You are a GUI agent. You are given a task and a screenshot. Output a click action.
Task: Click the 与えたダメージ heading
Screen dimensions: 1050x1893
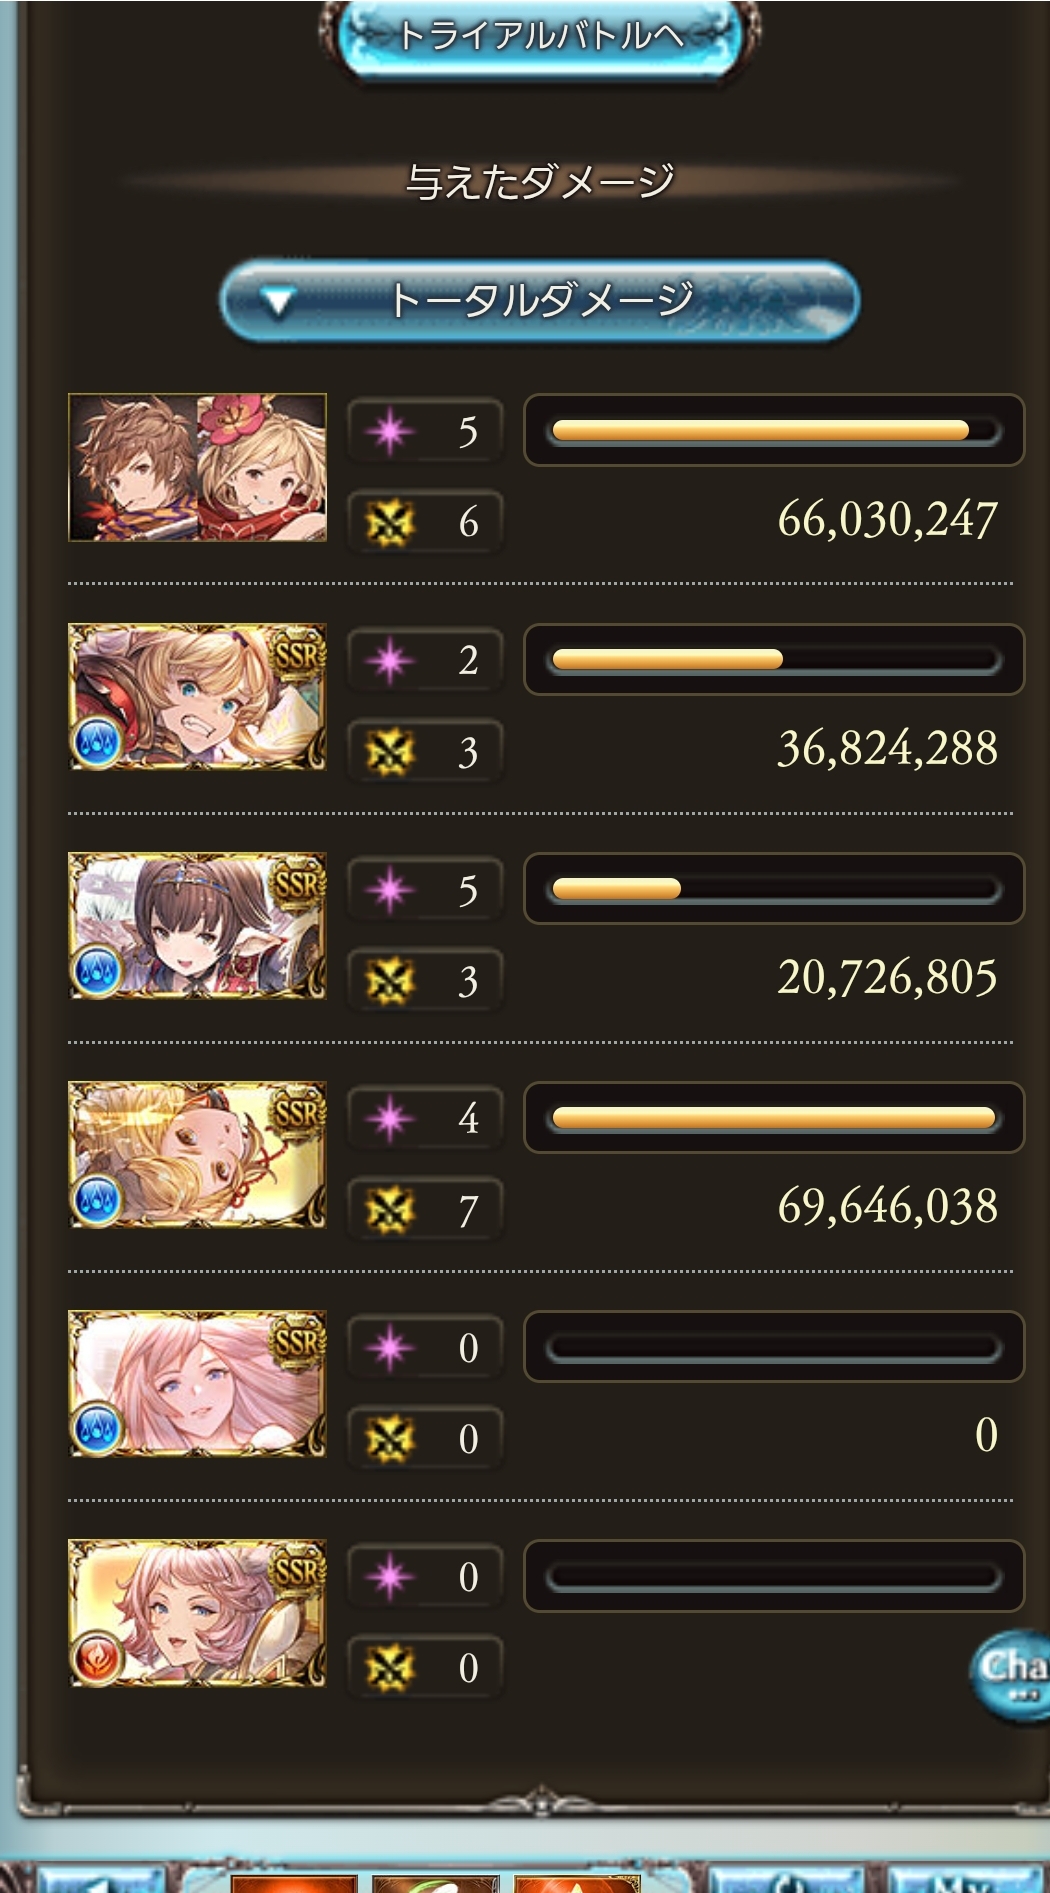pos(540,181)
